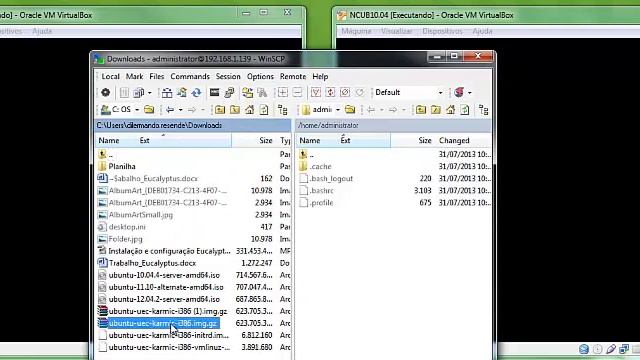This screenshot has width=640, height=360.
Task: Select the highlighted ubuntu-uec-karmic-i386.img.gz file
Action: tap(163, 323)
